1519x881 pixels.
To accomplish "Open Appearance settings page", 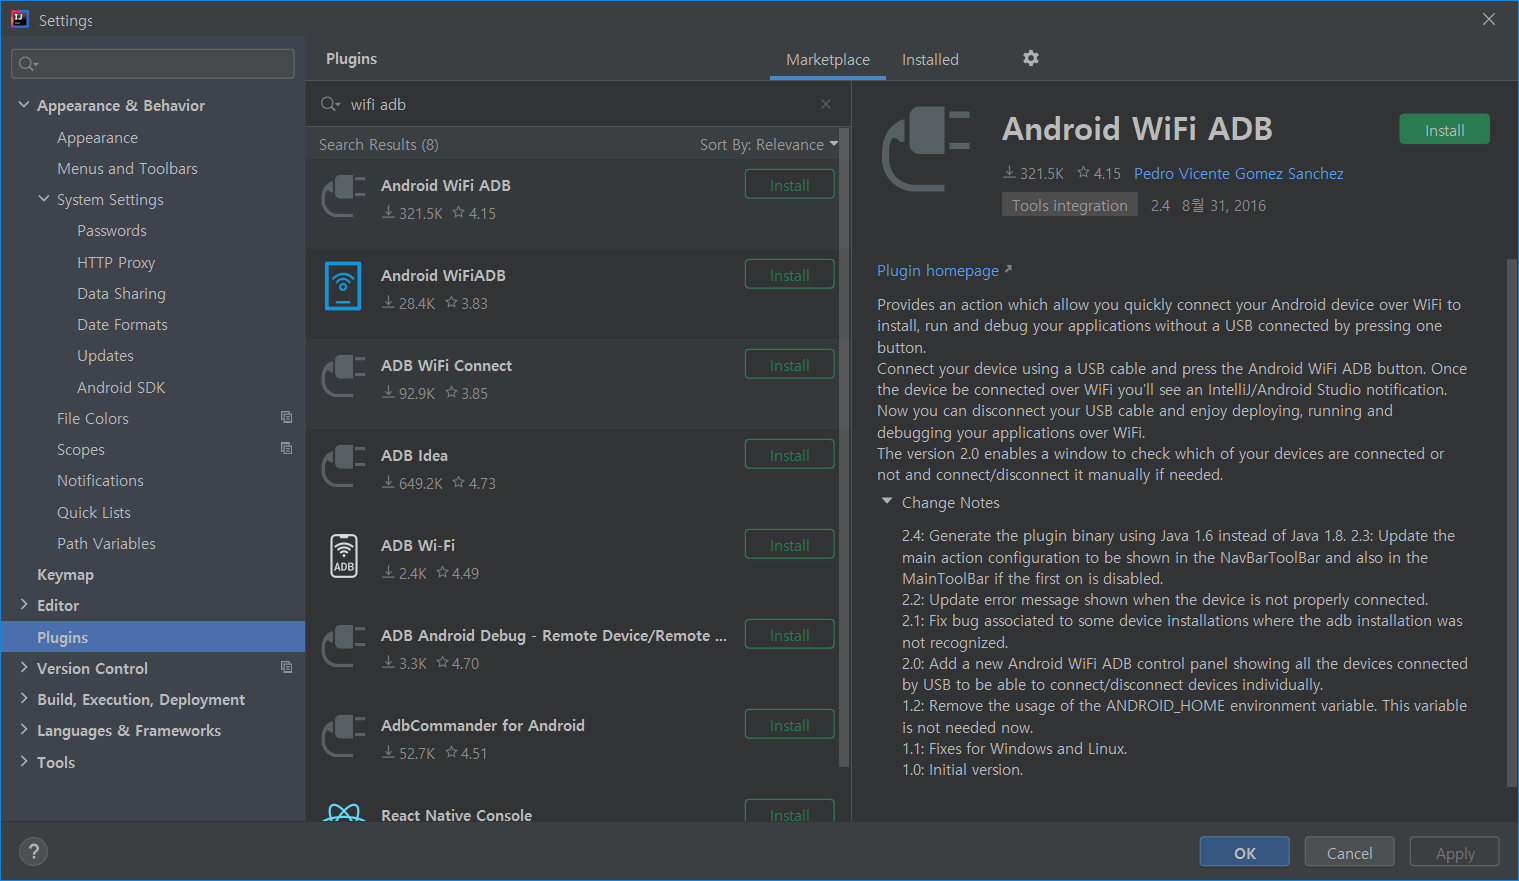I will click(x=97, y=138).
